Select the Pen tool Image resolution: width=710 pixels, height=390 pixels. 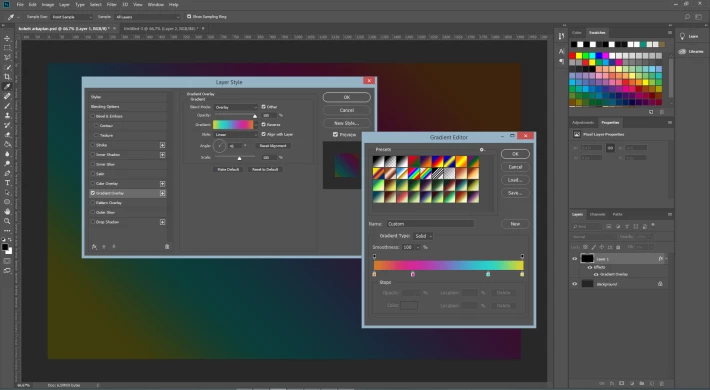click(x=7, y=173)
